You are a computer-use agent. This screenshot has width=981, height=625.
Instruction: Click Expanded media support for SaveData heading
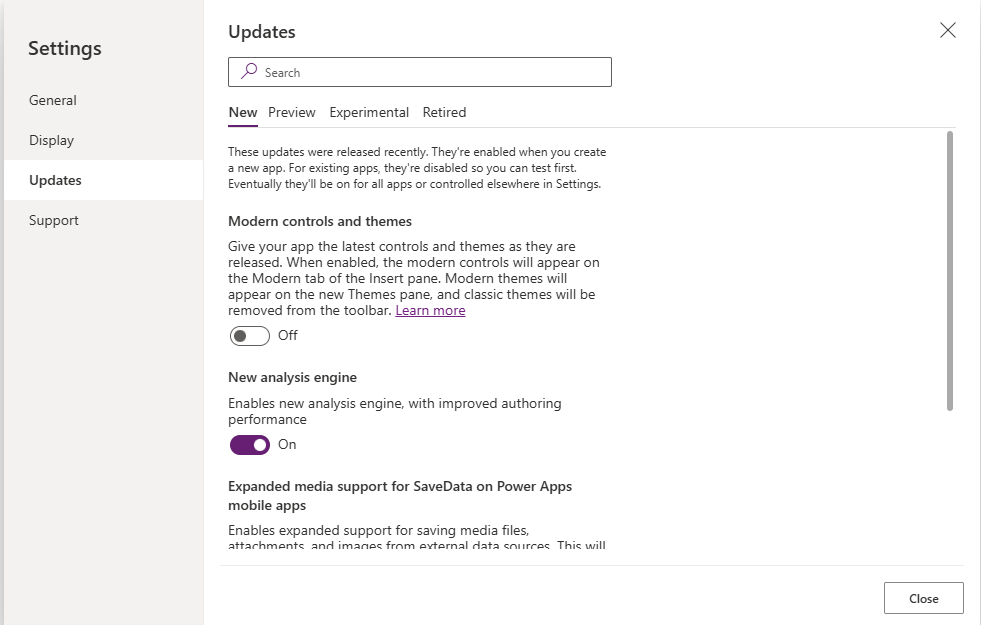[x=400, y=495]
